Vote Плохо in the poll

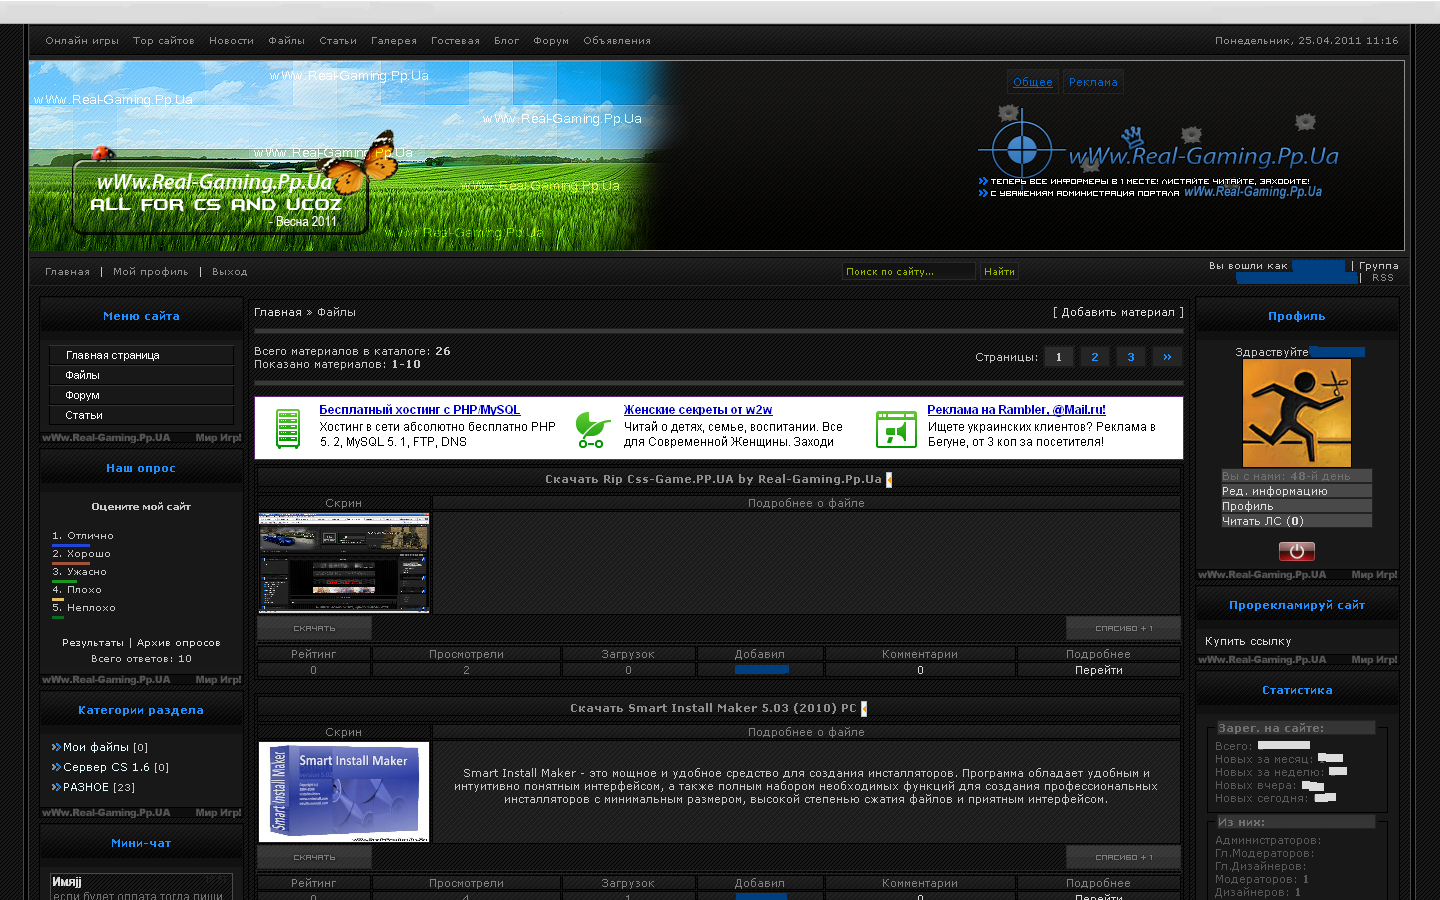pyautogui.click(x=84, y=590)
